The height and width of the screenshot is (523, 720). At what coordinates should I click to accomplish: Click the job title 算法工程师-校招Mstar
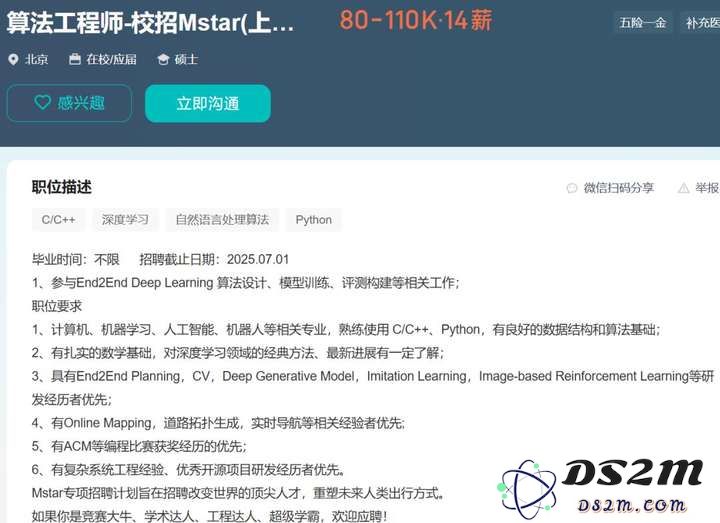[150, 22]
